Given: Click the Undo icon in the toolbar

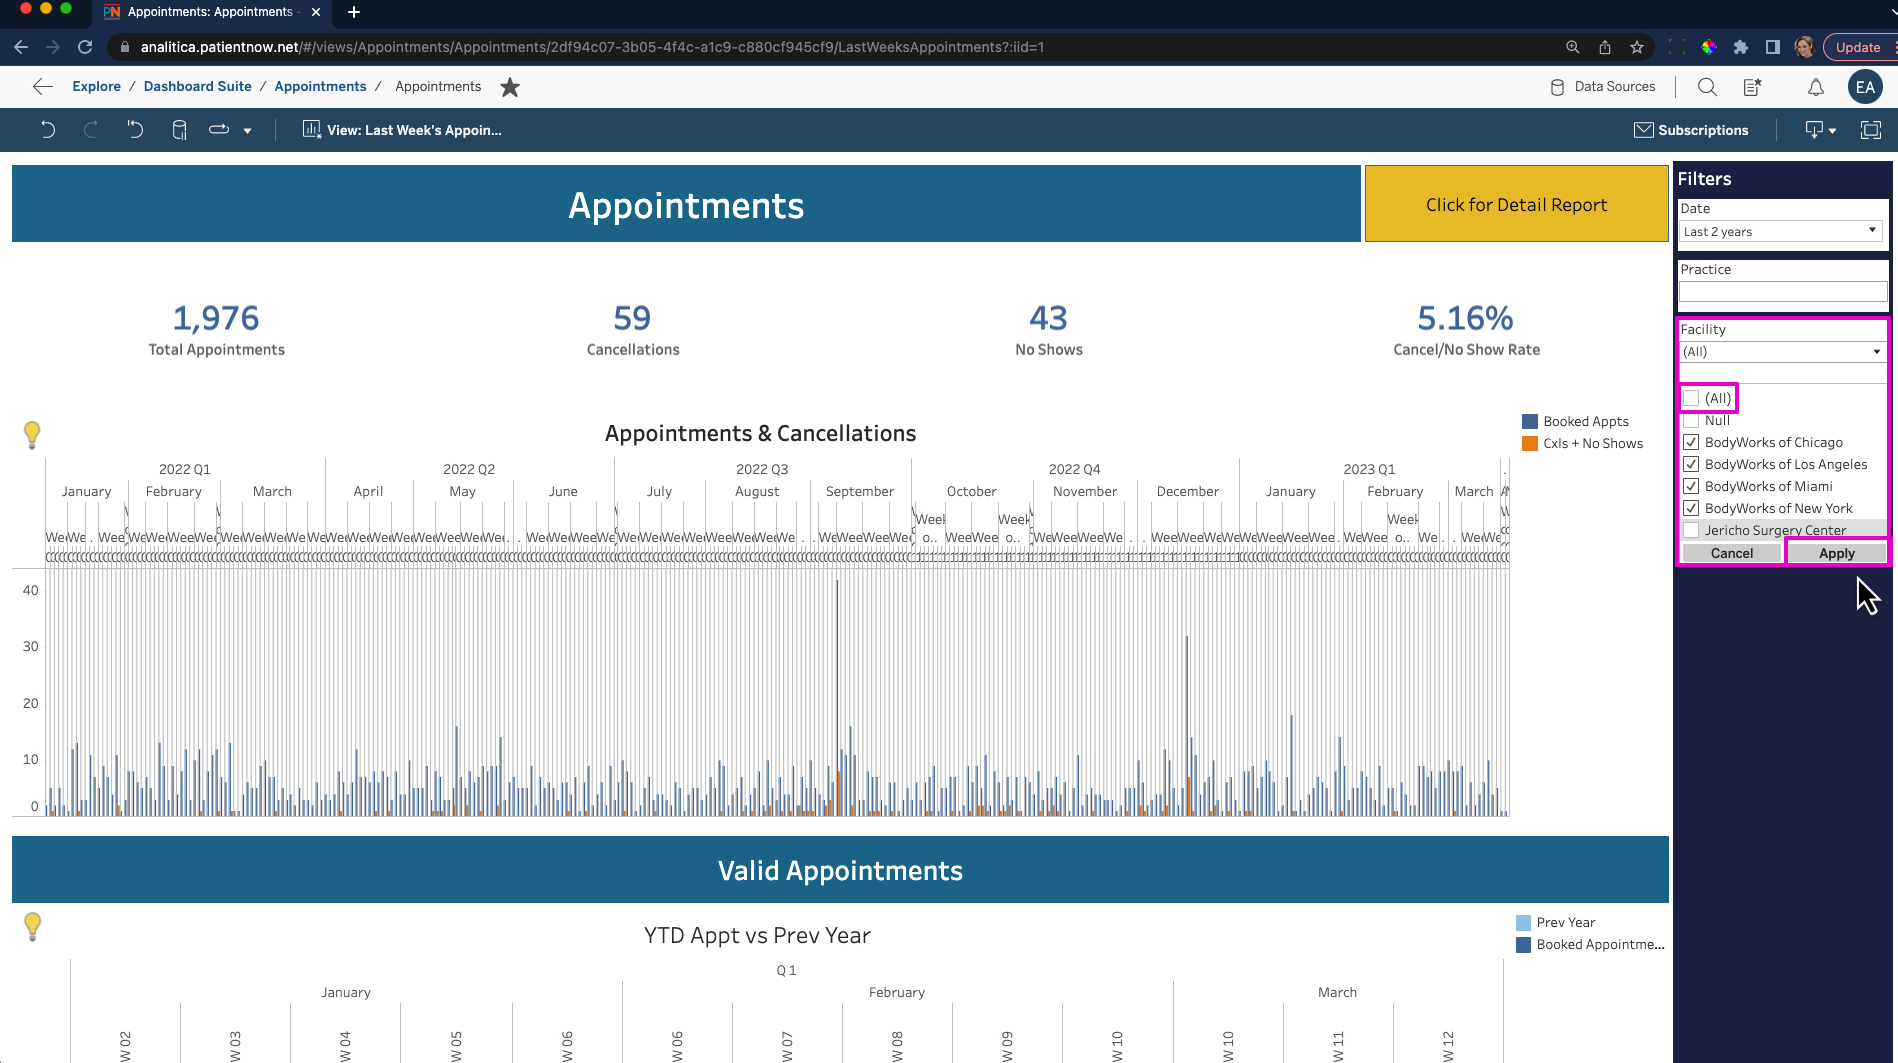Looking at the screenshot, I should click(46, 130).
